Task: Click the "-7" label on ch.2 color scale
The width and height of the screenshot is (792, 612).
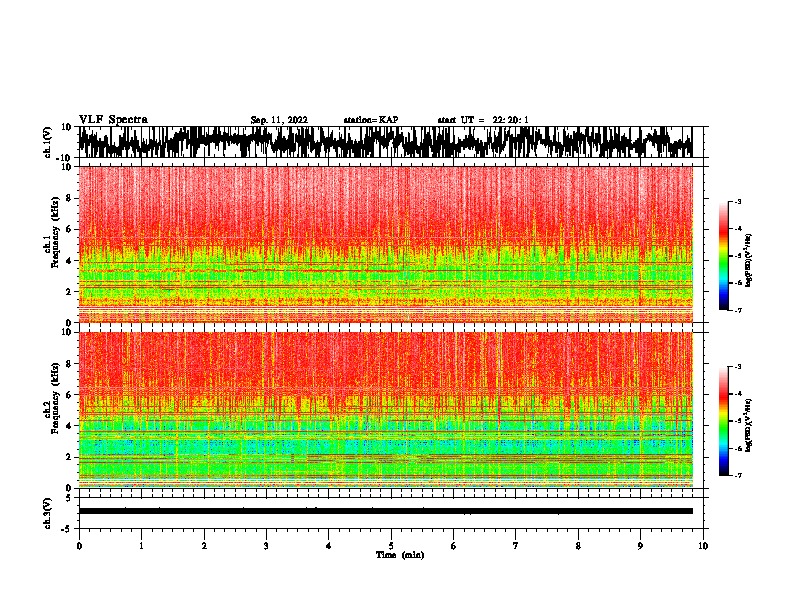Action: (738, 475)
